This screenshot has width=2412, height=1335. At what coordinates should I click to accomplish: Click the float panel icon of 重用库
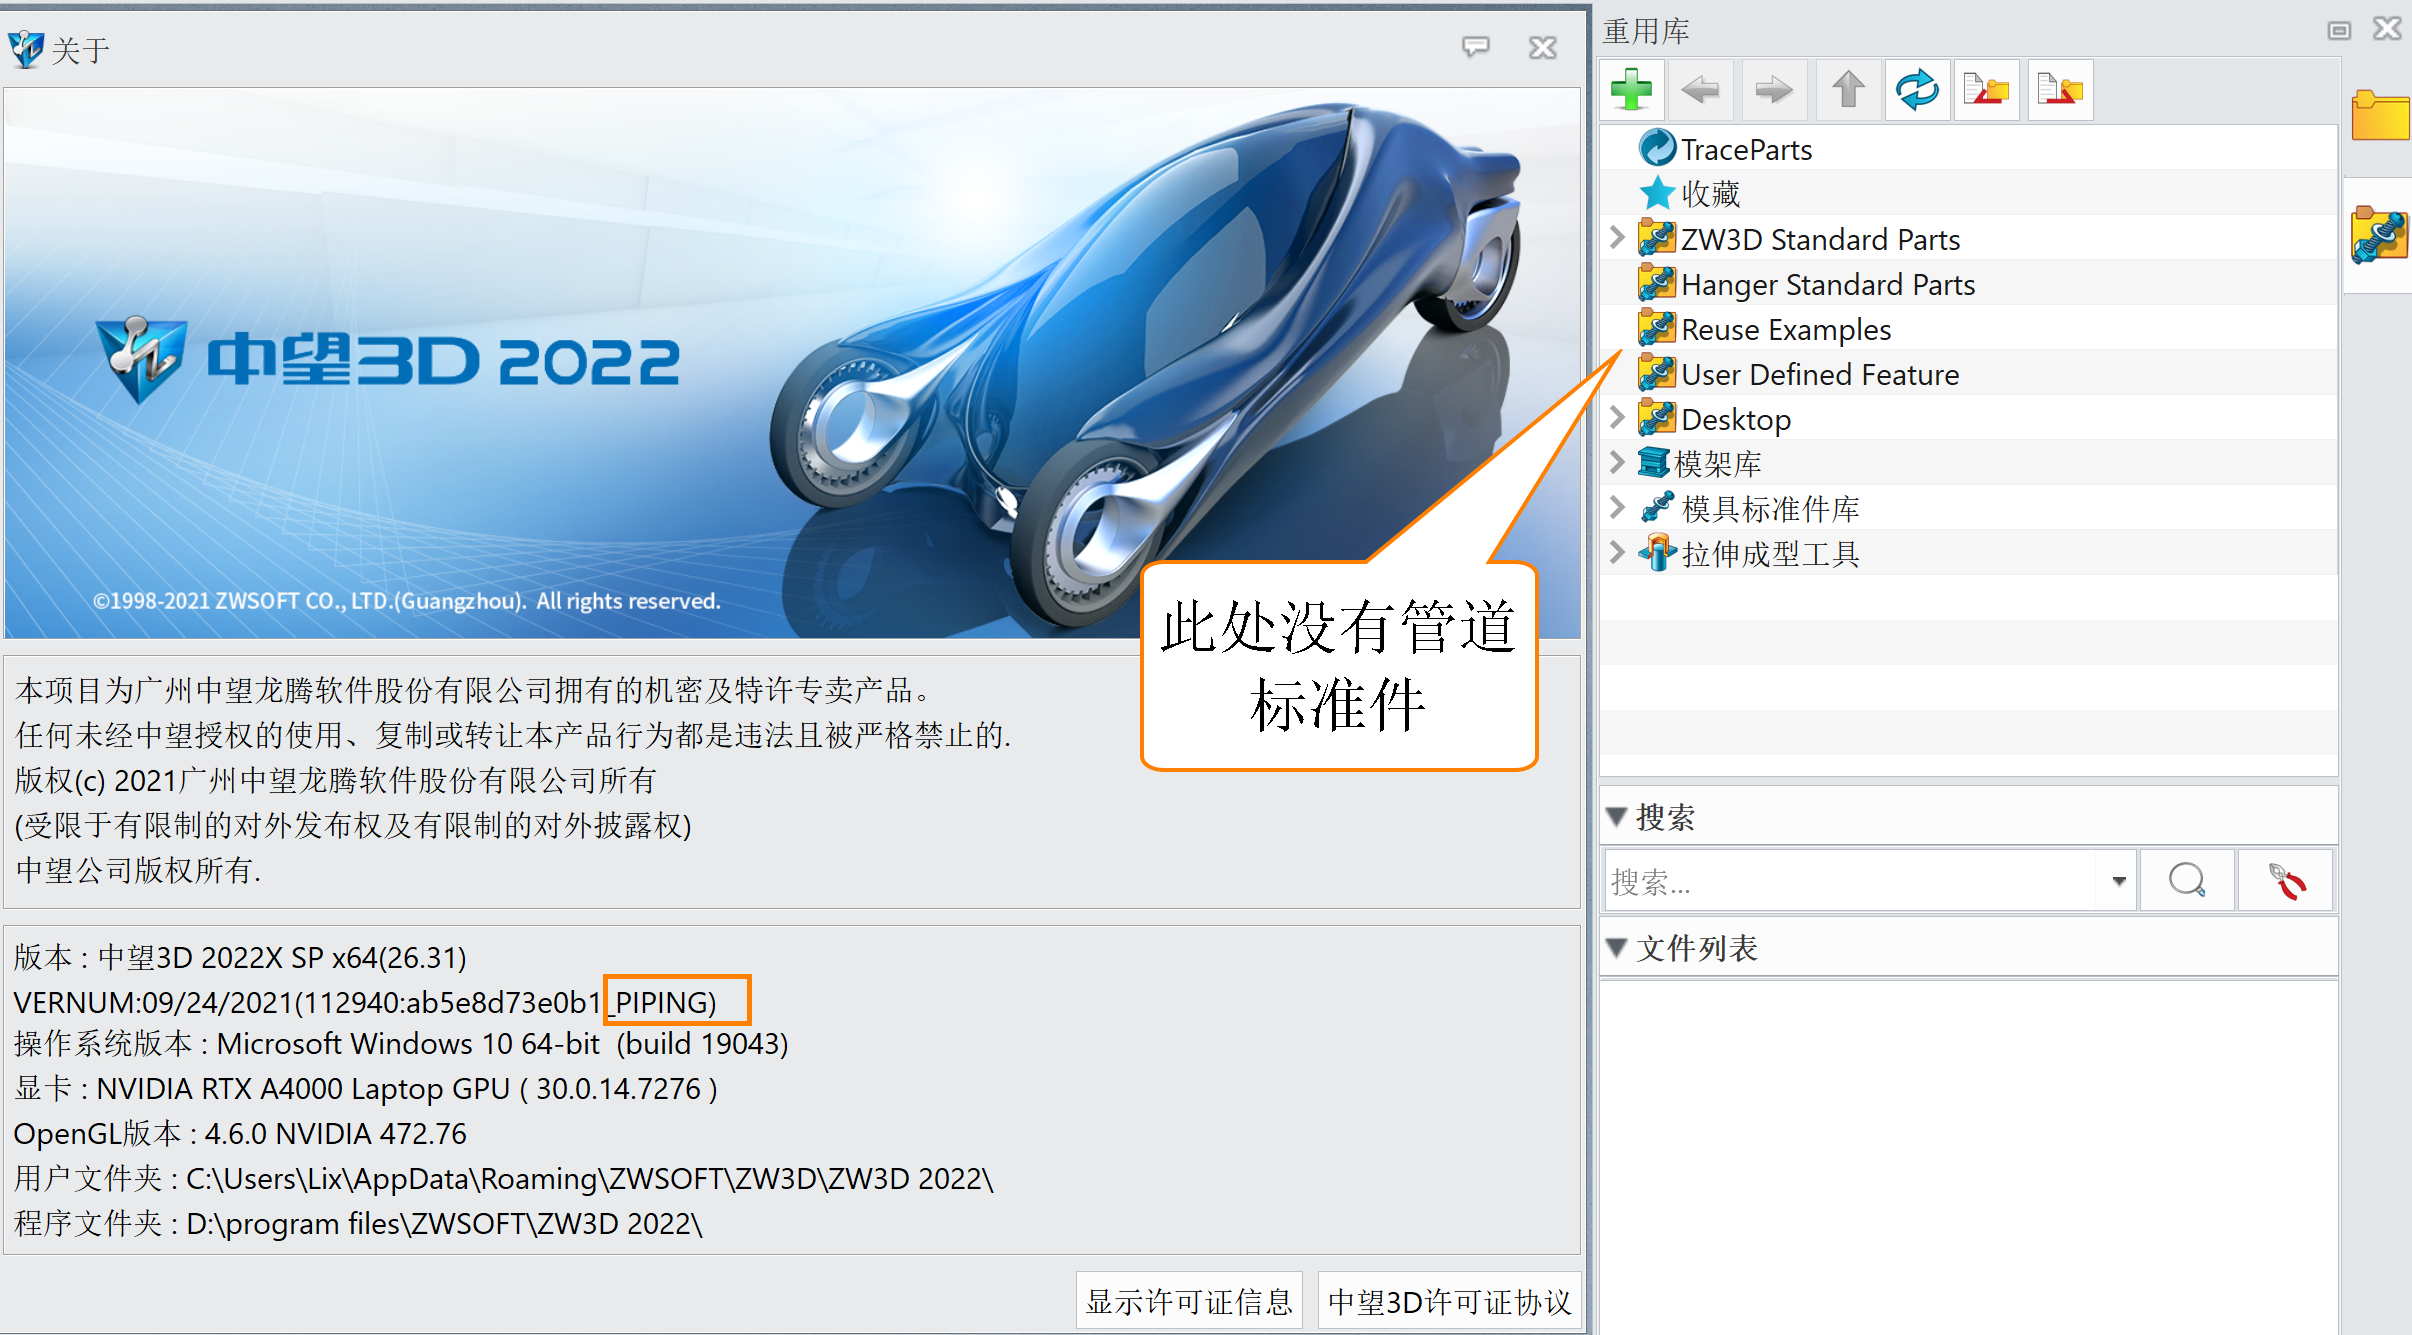2339,30
